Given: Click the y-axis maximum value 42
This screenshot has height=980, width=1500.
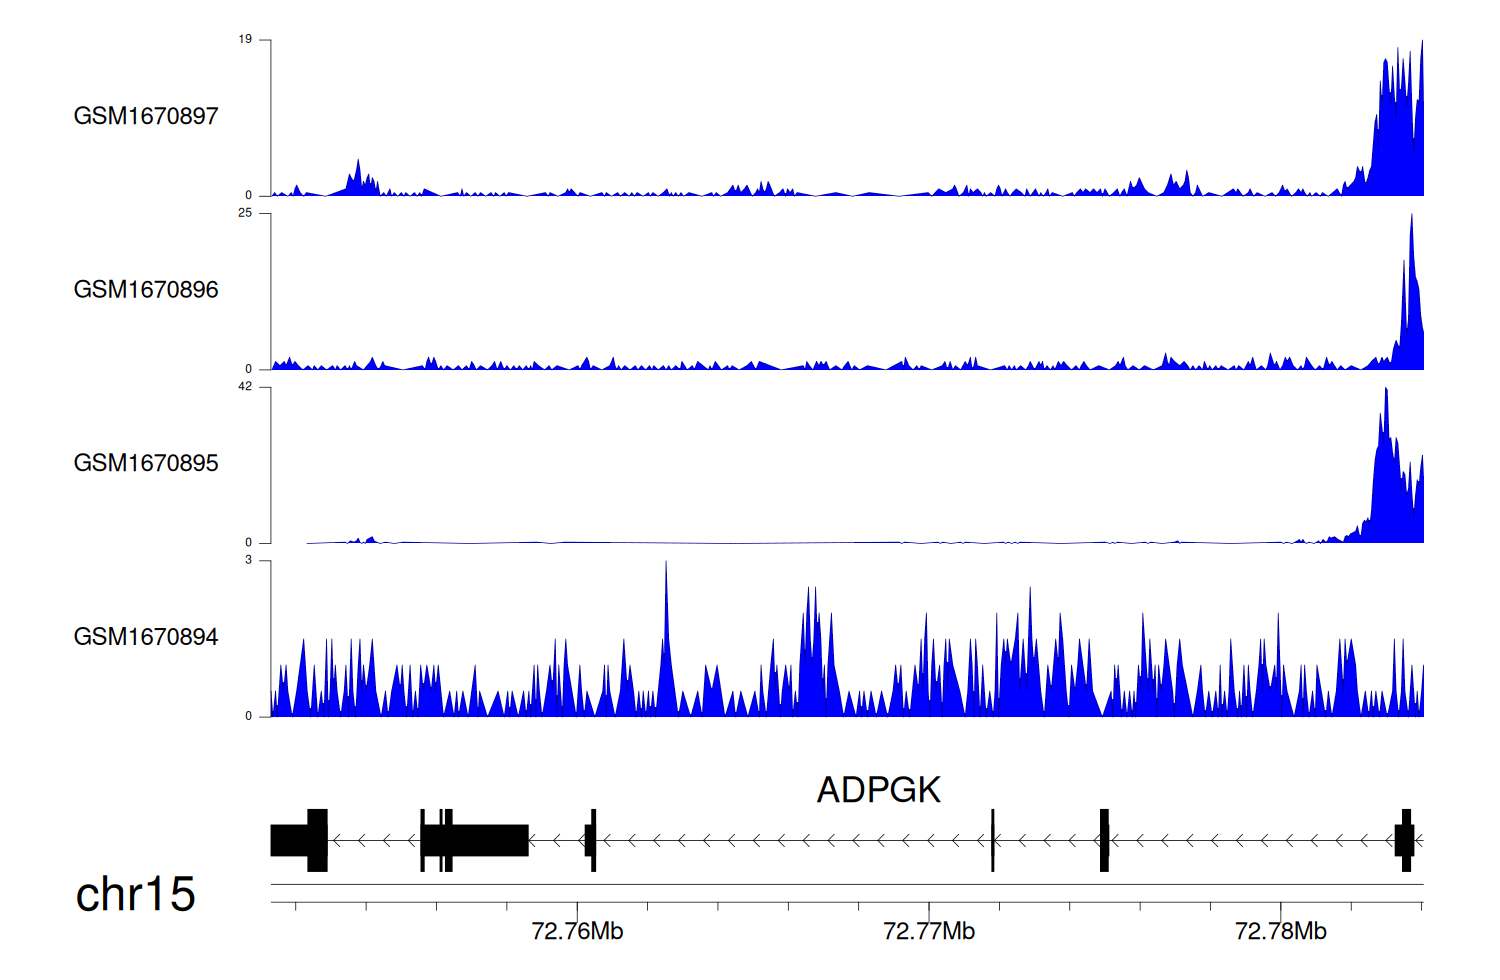Looking at the screenshot, I should 245,387.
